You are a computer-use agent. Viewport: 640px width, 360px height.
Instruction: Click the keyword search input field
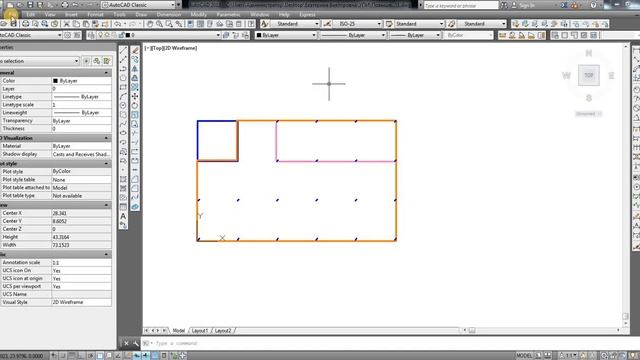point(461,5)
